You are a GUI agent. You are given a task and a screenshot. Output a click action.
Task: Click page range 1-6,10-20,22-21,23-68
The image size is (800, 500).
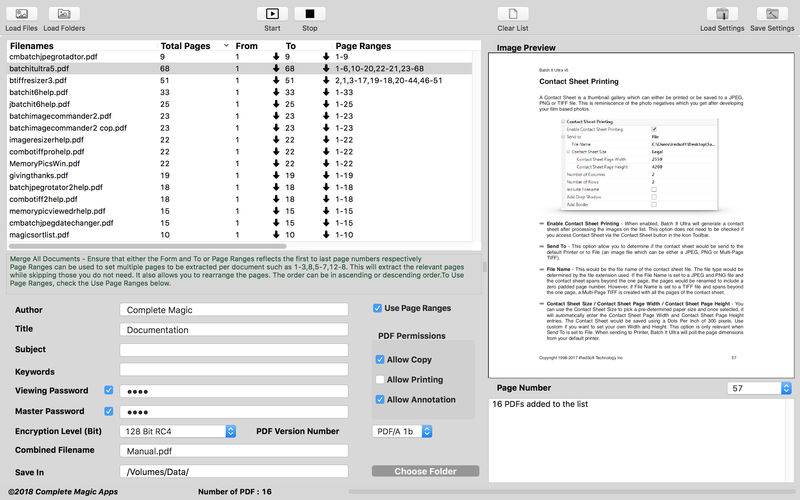coord(380,68)
